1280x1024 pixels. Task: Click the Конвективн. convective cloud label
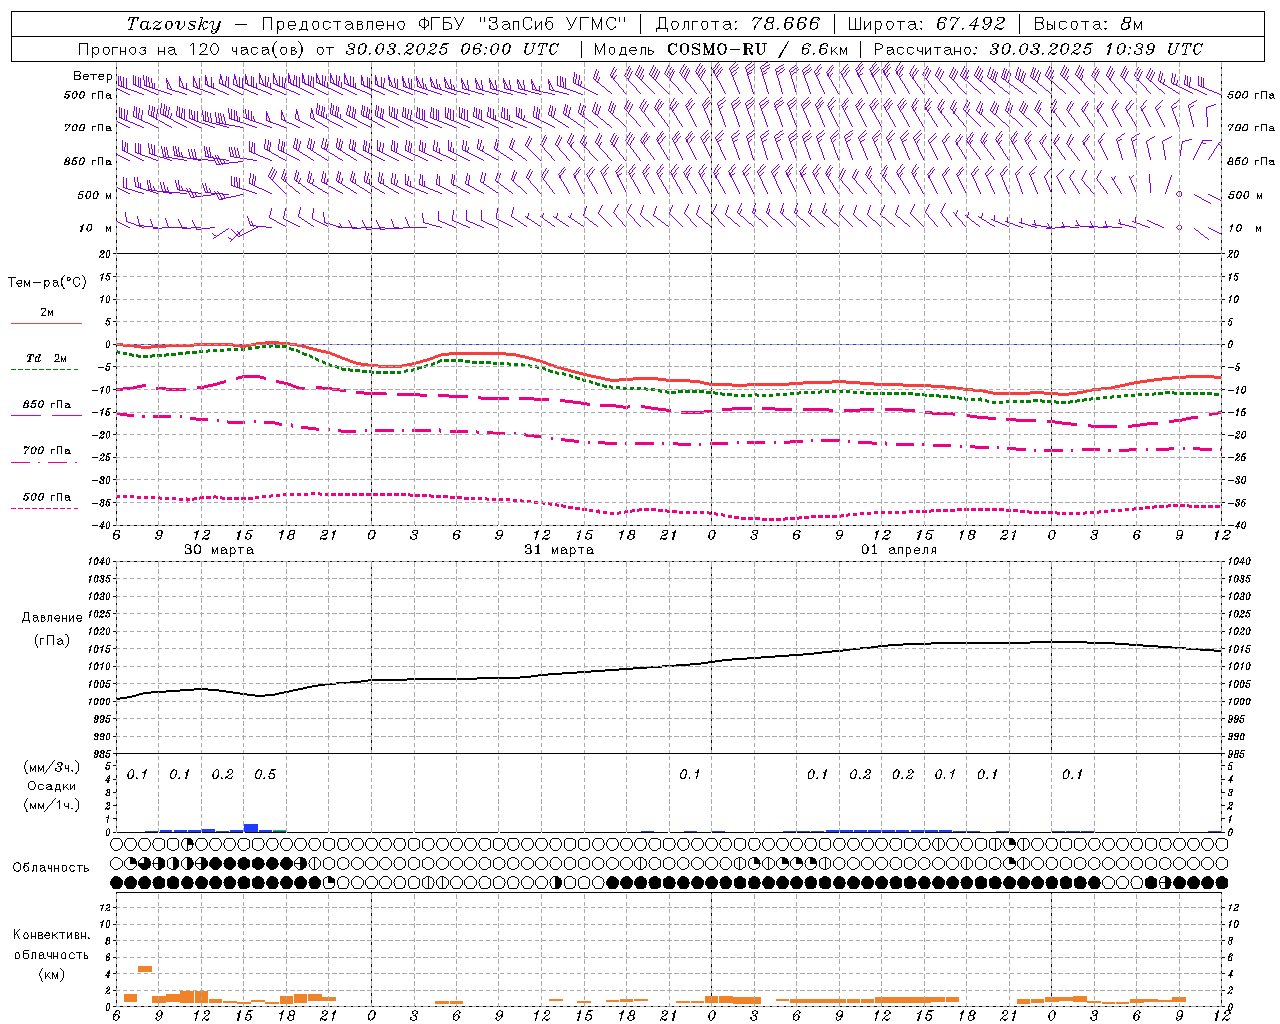click(x=51, y=935)
